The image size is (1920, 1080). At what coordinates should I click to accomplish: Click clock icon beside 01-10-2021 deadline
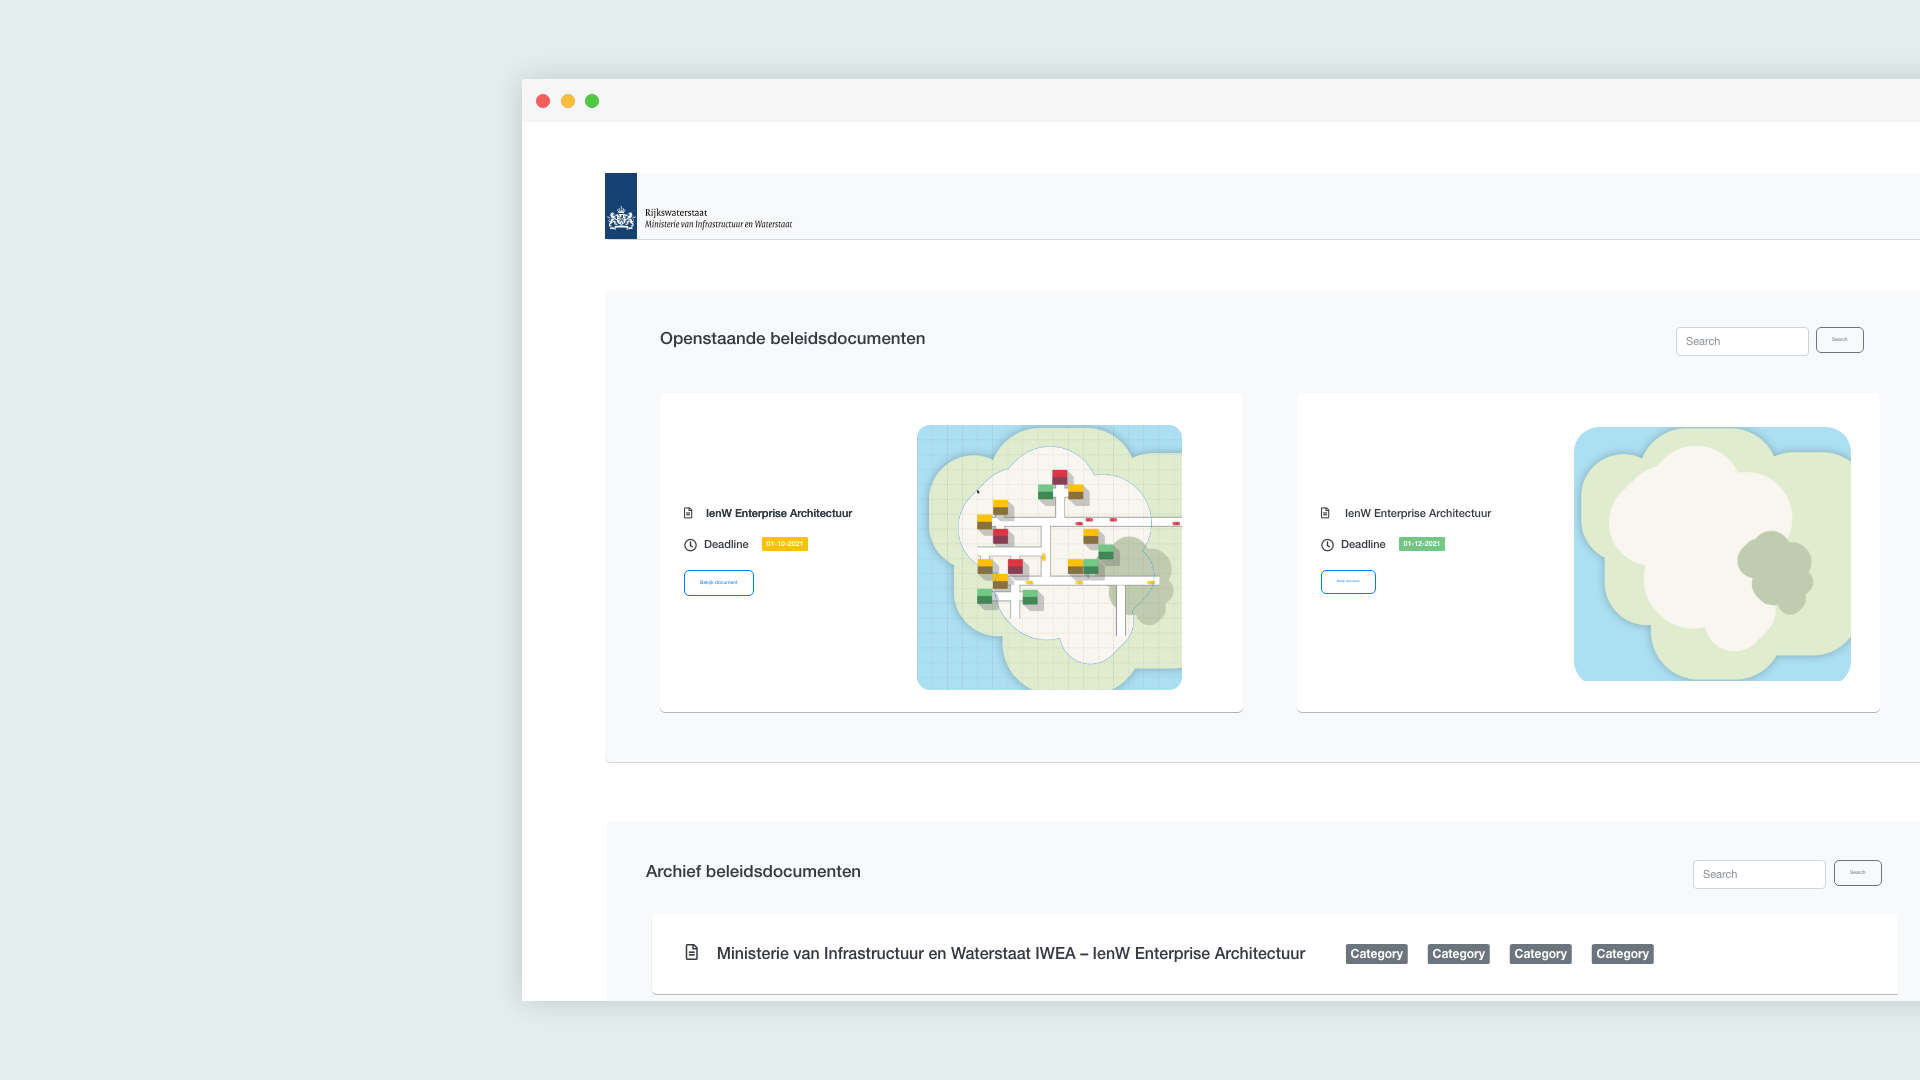pos(690,545)
